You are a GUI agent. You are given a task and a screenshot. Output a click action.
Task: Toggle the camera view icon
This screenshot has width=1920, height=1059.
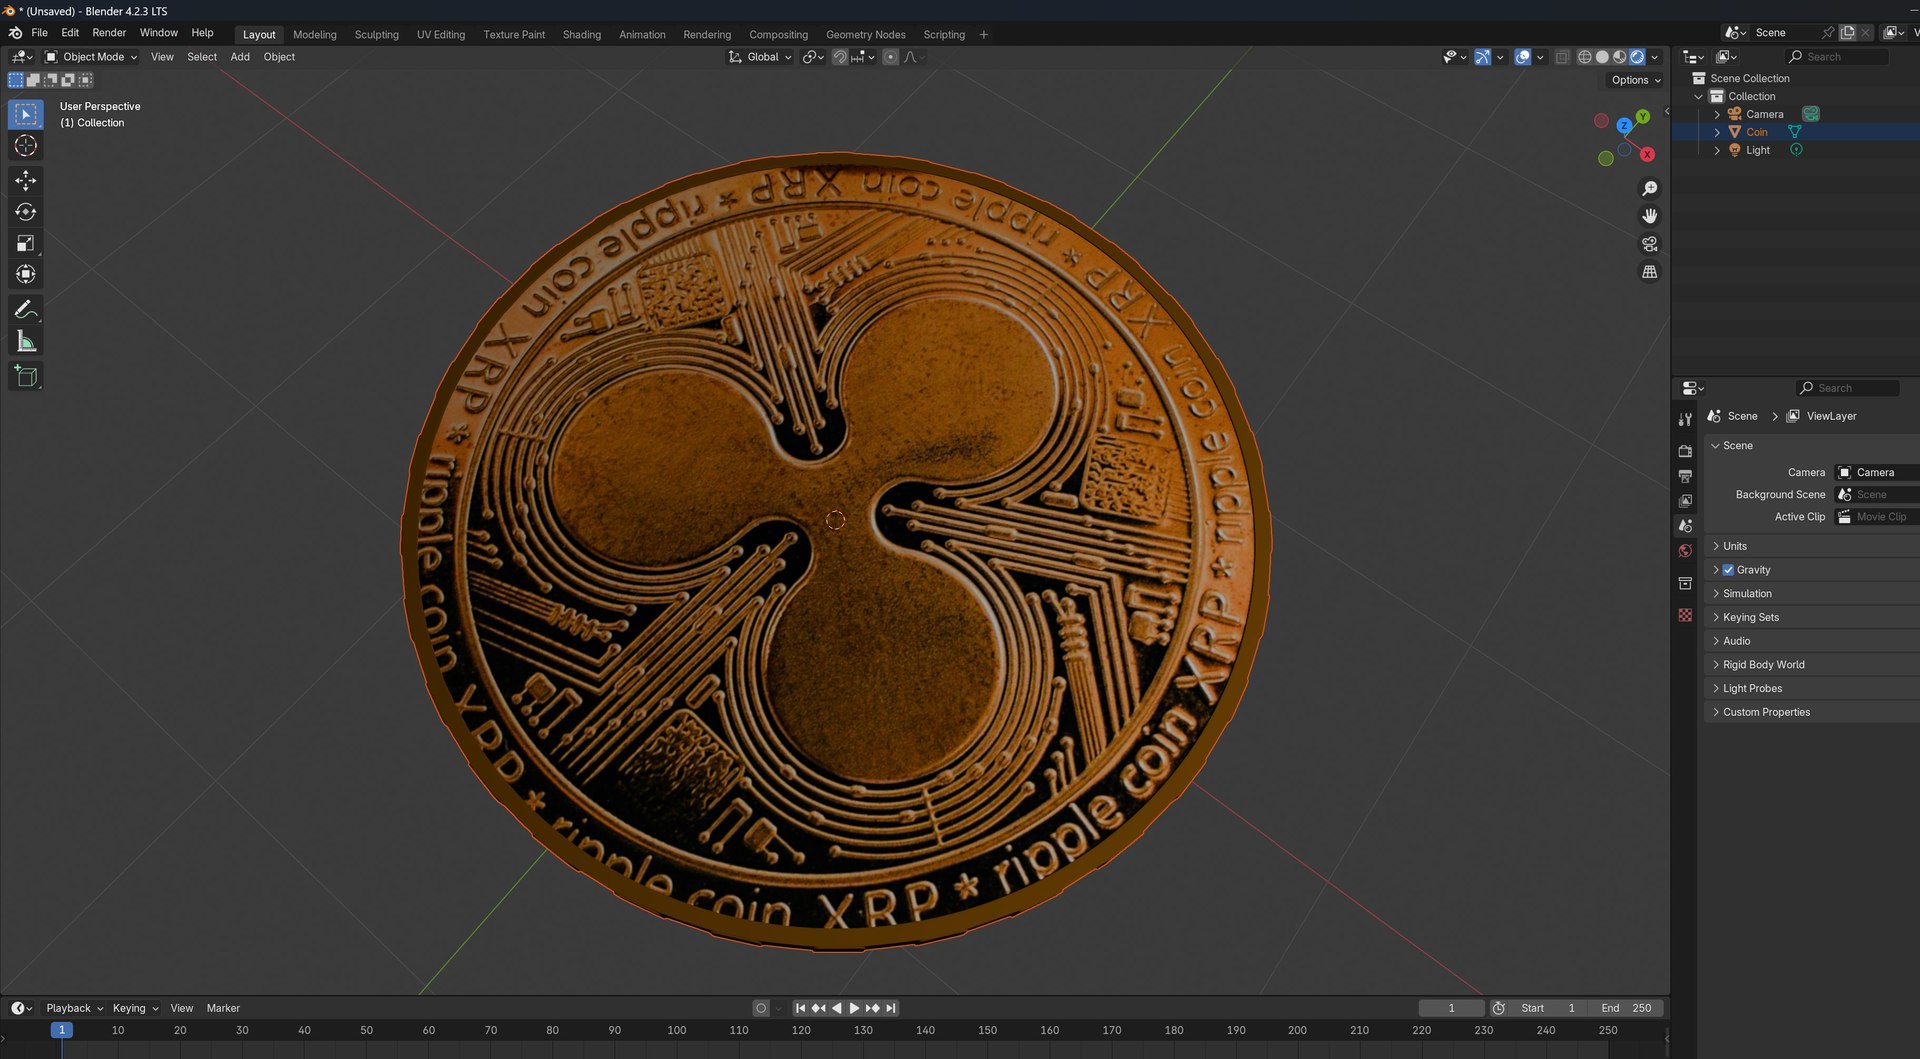(1650, 244)
